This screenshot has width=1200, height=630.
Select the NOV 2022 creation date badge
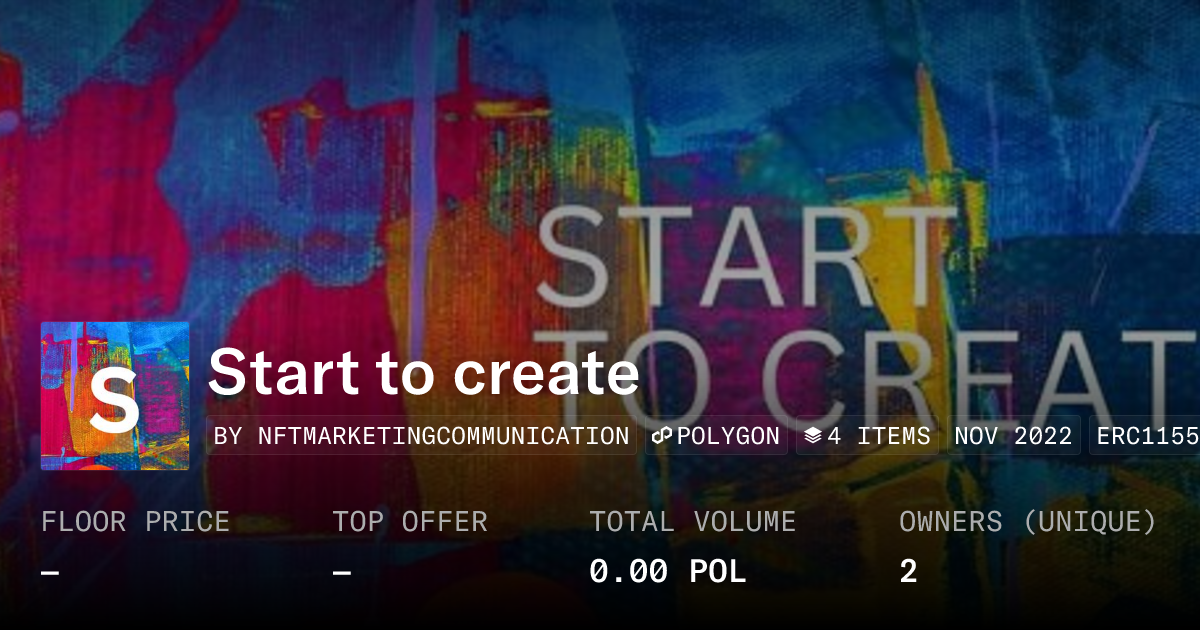tap(1013, 436)
